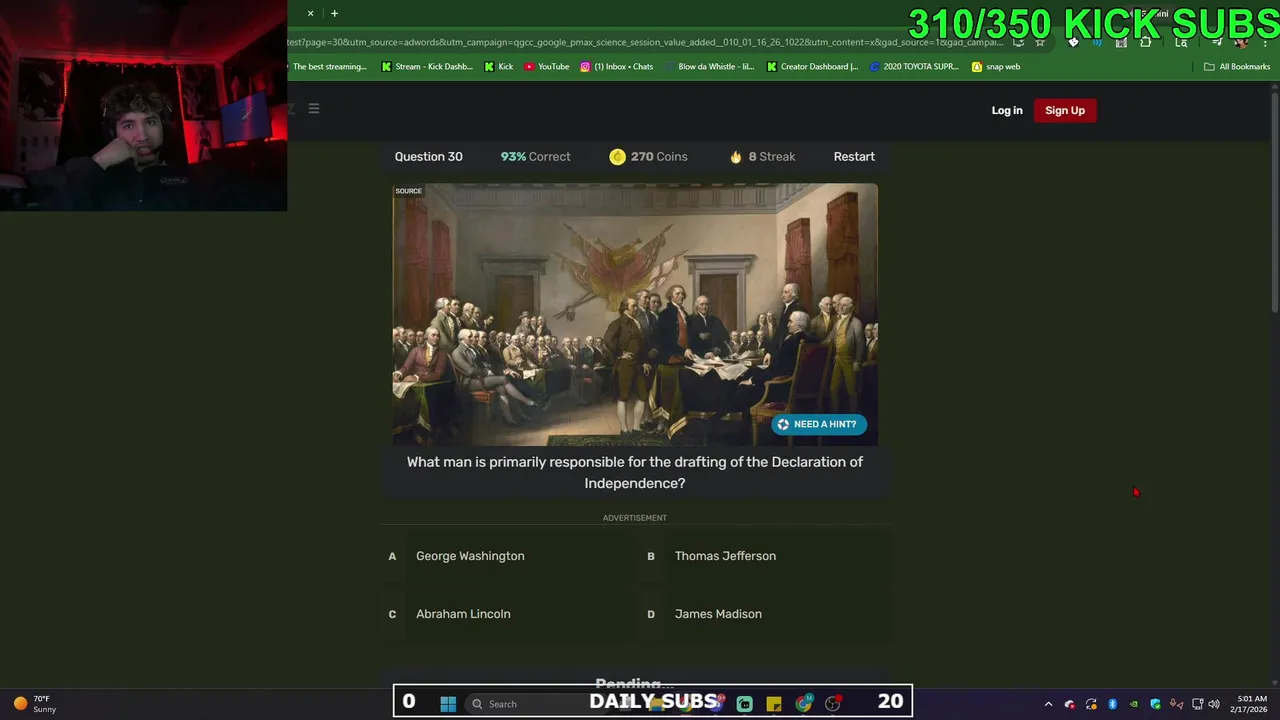
Task: Open the weather widget showing 70°F
Action: click(x=34, y=704)
